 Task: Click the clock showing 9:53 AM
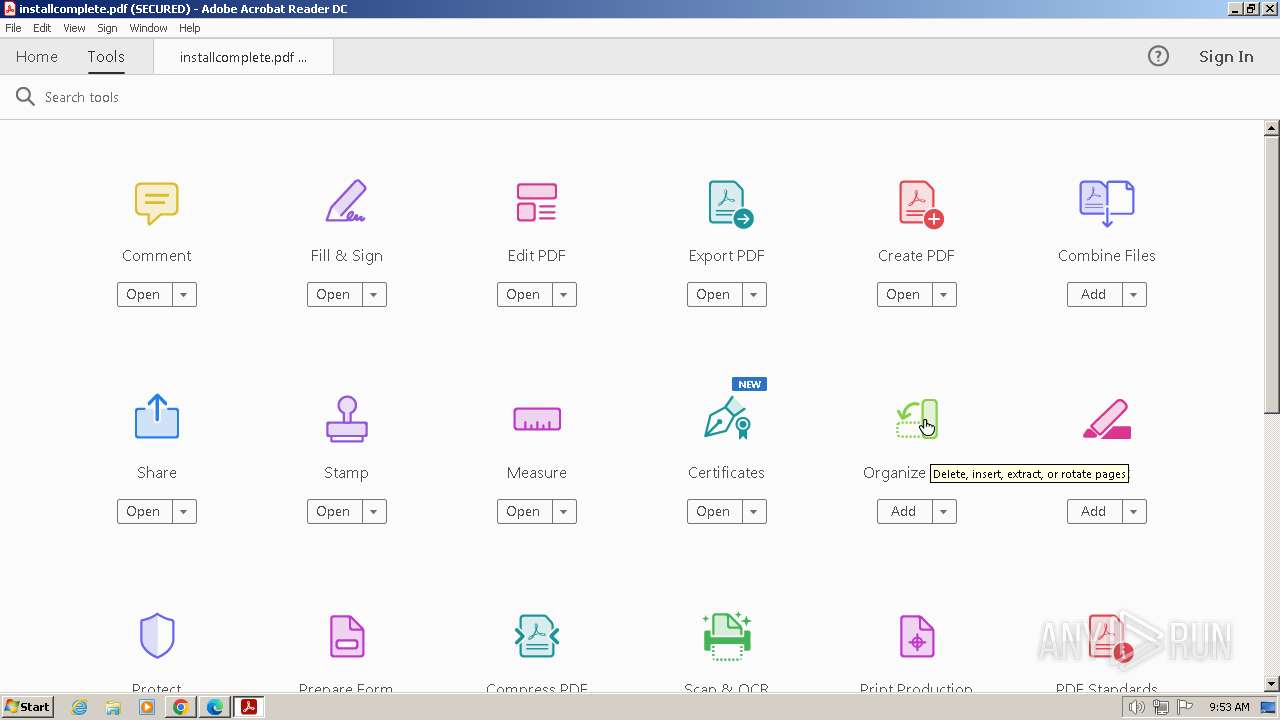(1229, 707)
